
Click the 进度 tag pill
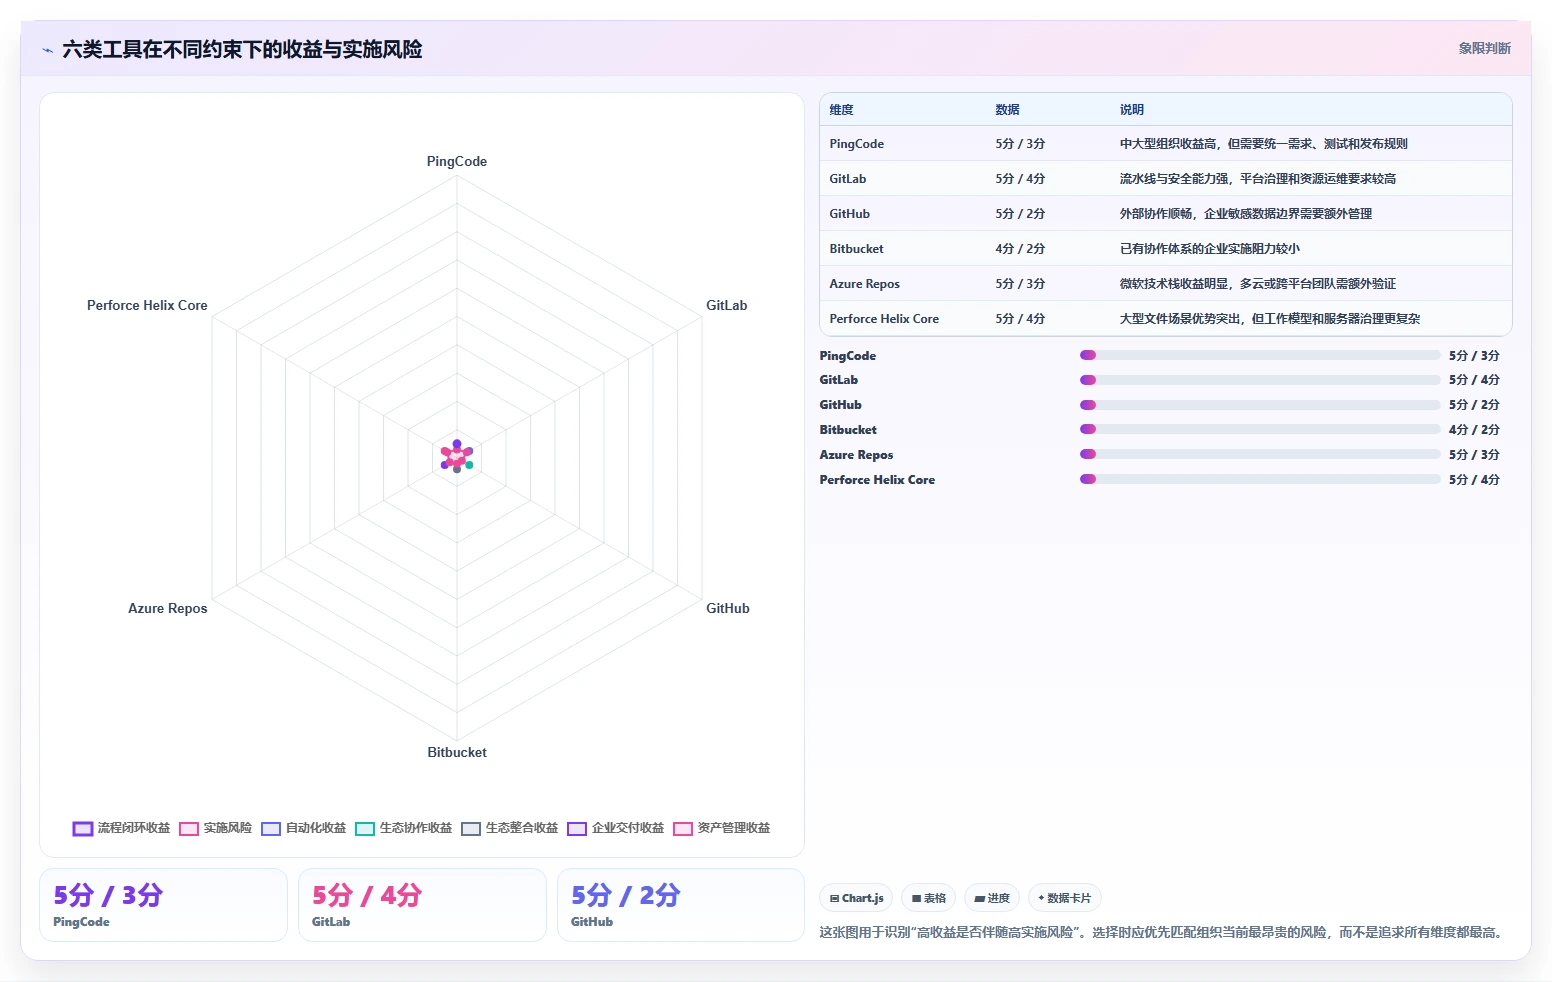[x=992, y=898]
